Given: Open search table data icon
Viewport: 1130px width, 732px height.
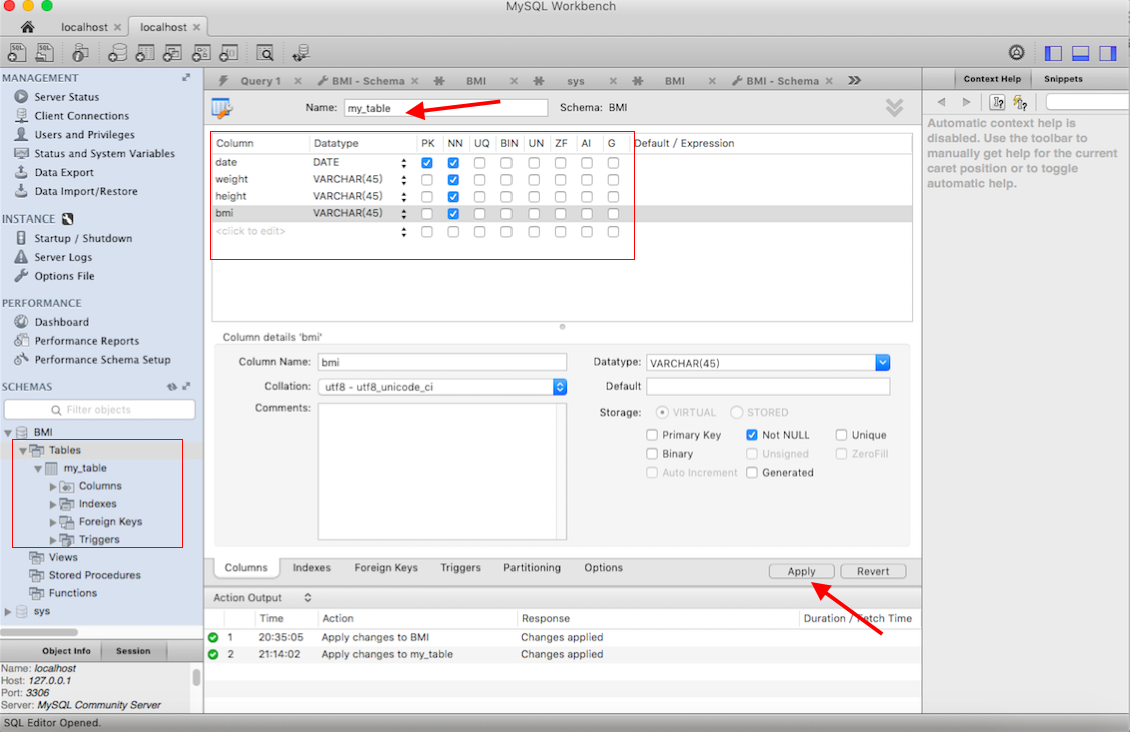Looking at the screenshot, I should [265, 53].
